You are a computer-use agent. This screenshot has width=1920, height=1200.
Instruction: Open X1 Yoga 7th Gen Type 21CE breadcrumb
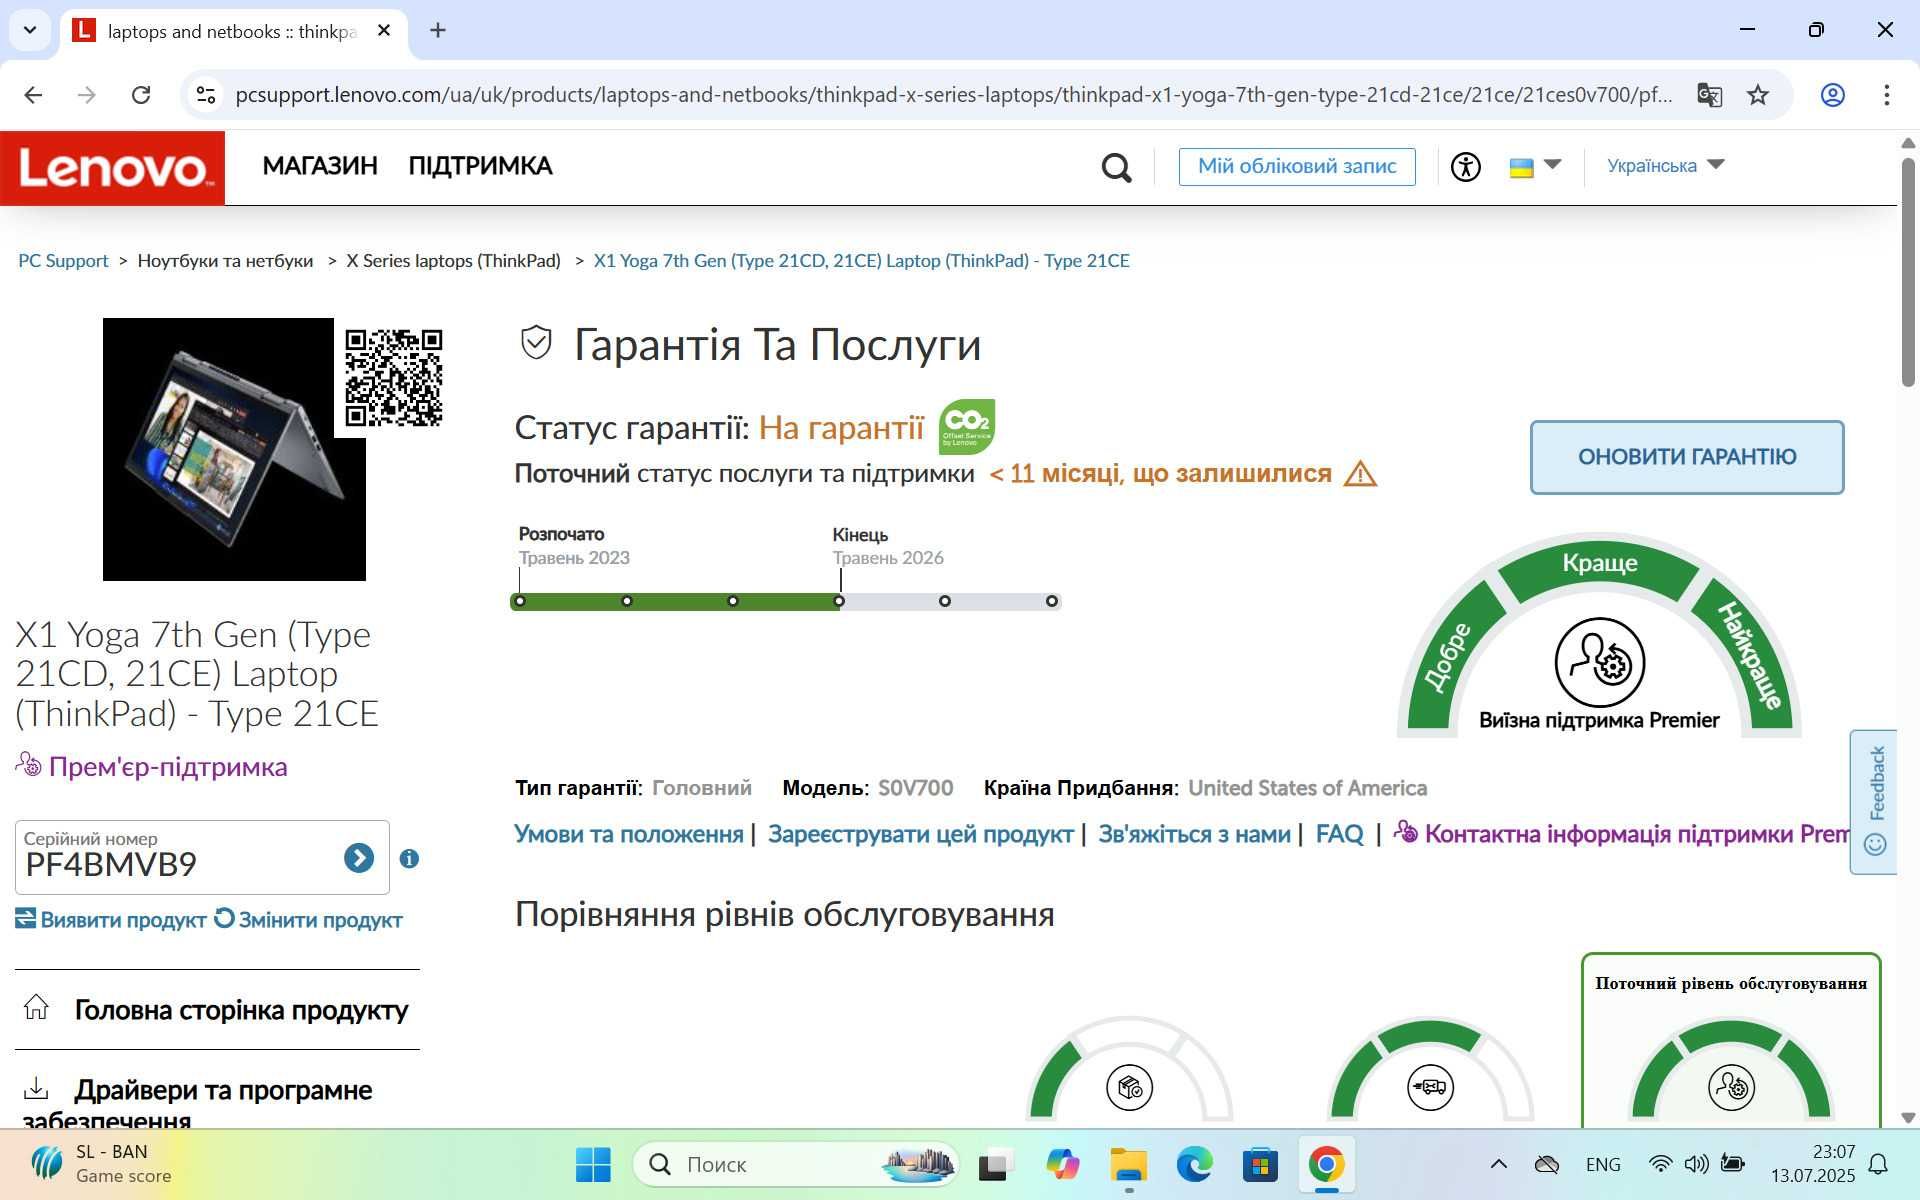861,261
